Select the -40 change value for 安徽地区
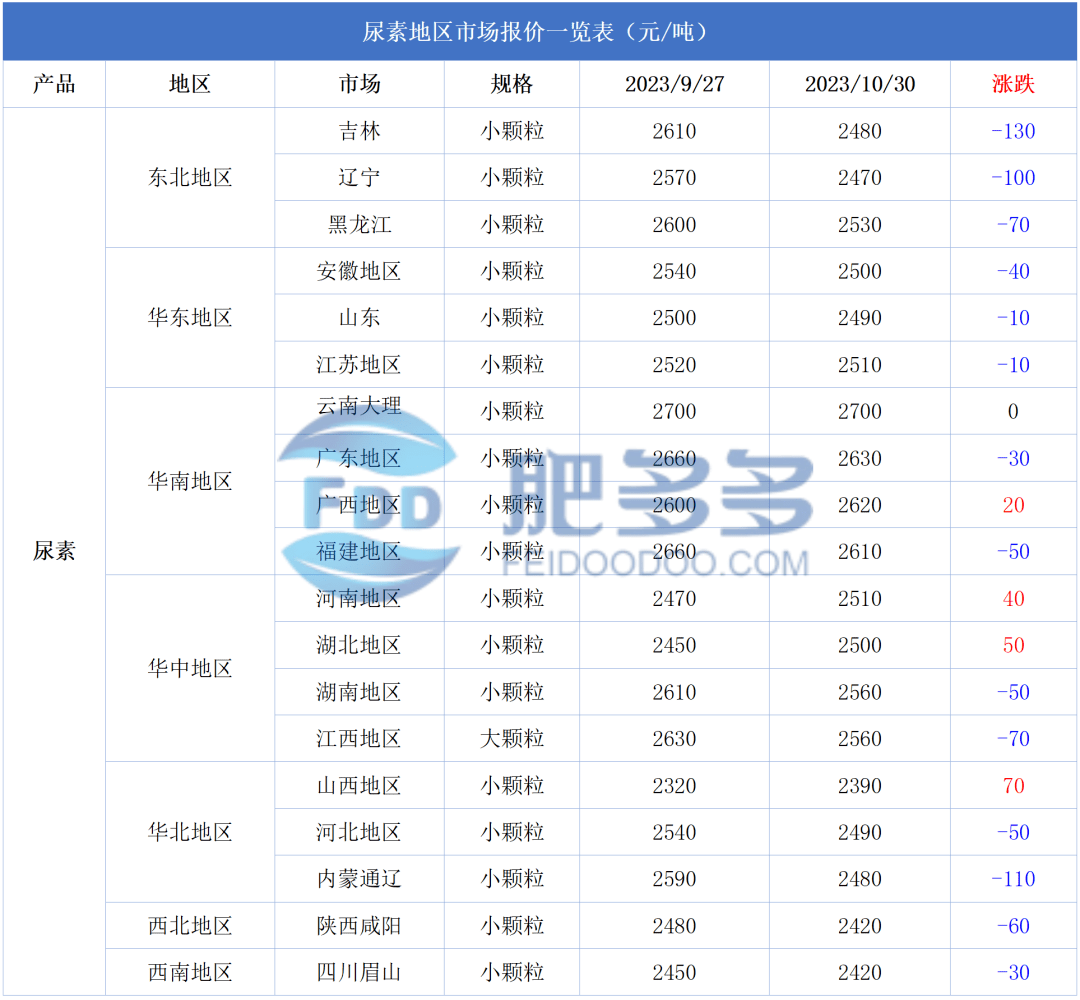The height and width of the screenshot is (1000, 1080). coord(1013,271)
